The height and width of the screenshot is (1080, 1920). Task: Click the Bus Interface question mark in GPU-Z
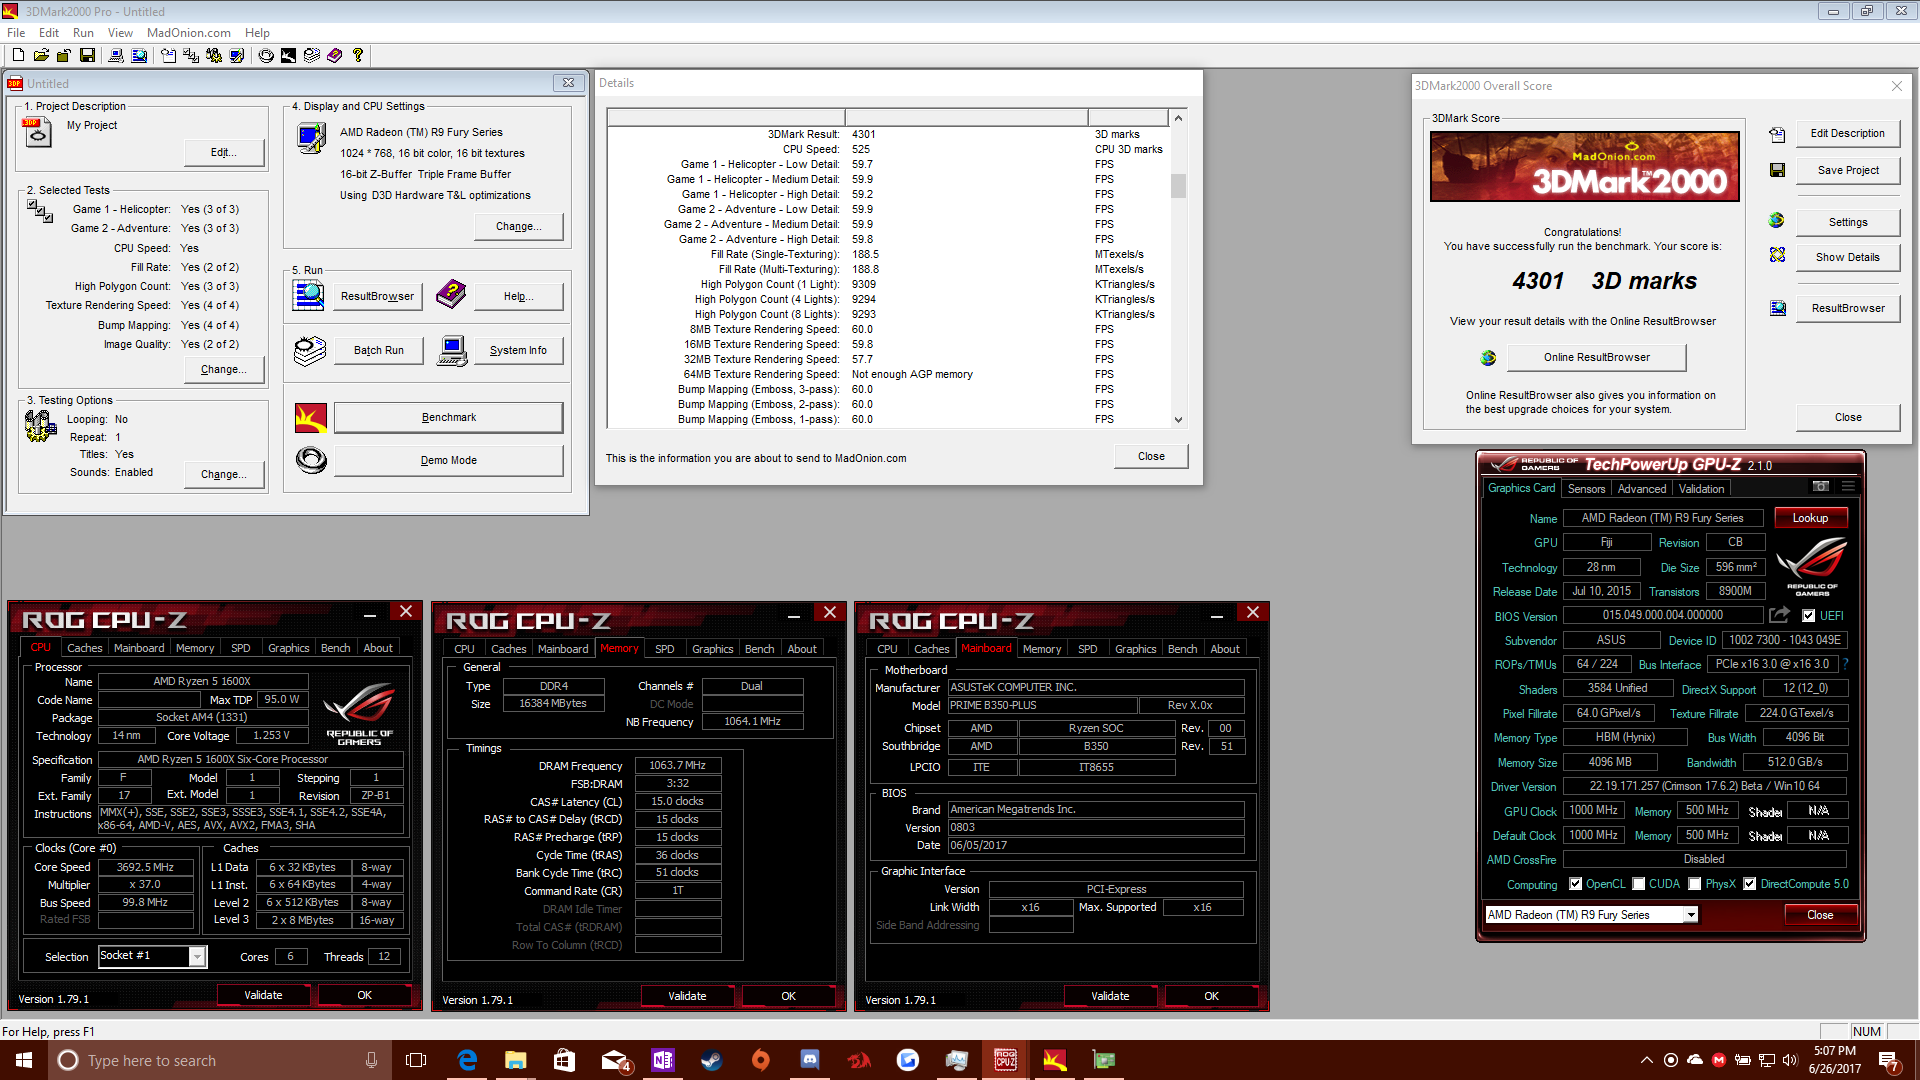coord(1845,664)
